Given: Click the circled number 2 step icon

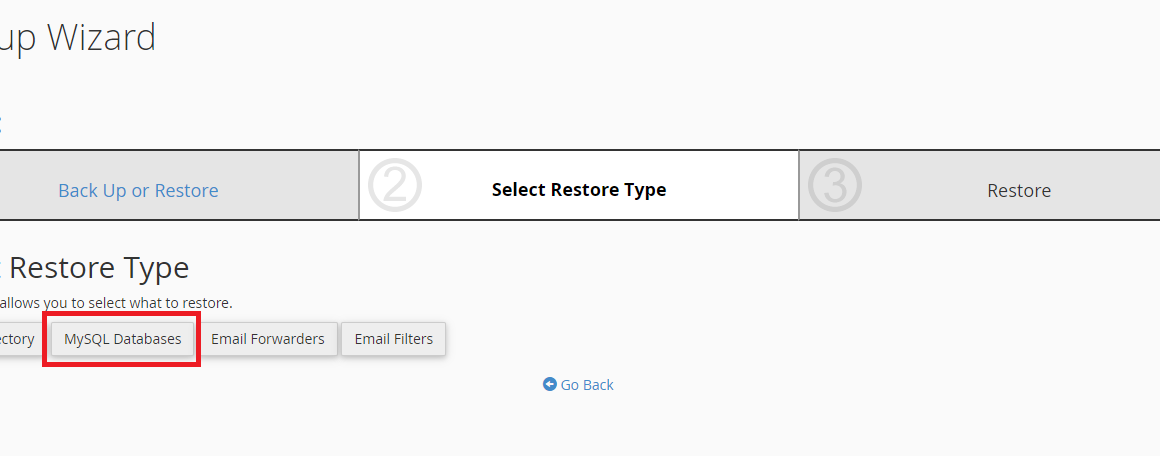Looking at the screenshot, I should tap(394, 185).
